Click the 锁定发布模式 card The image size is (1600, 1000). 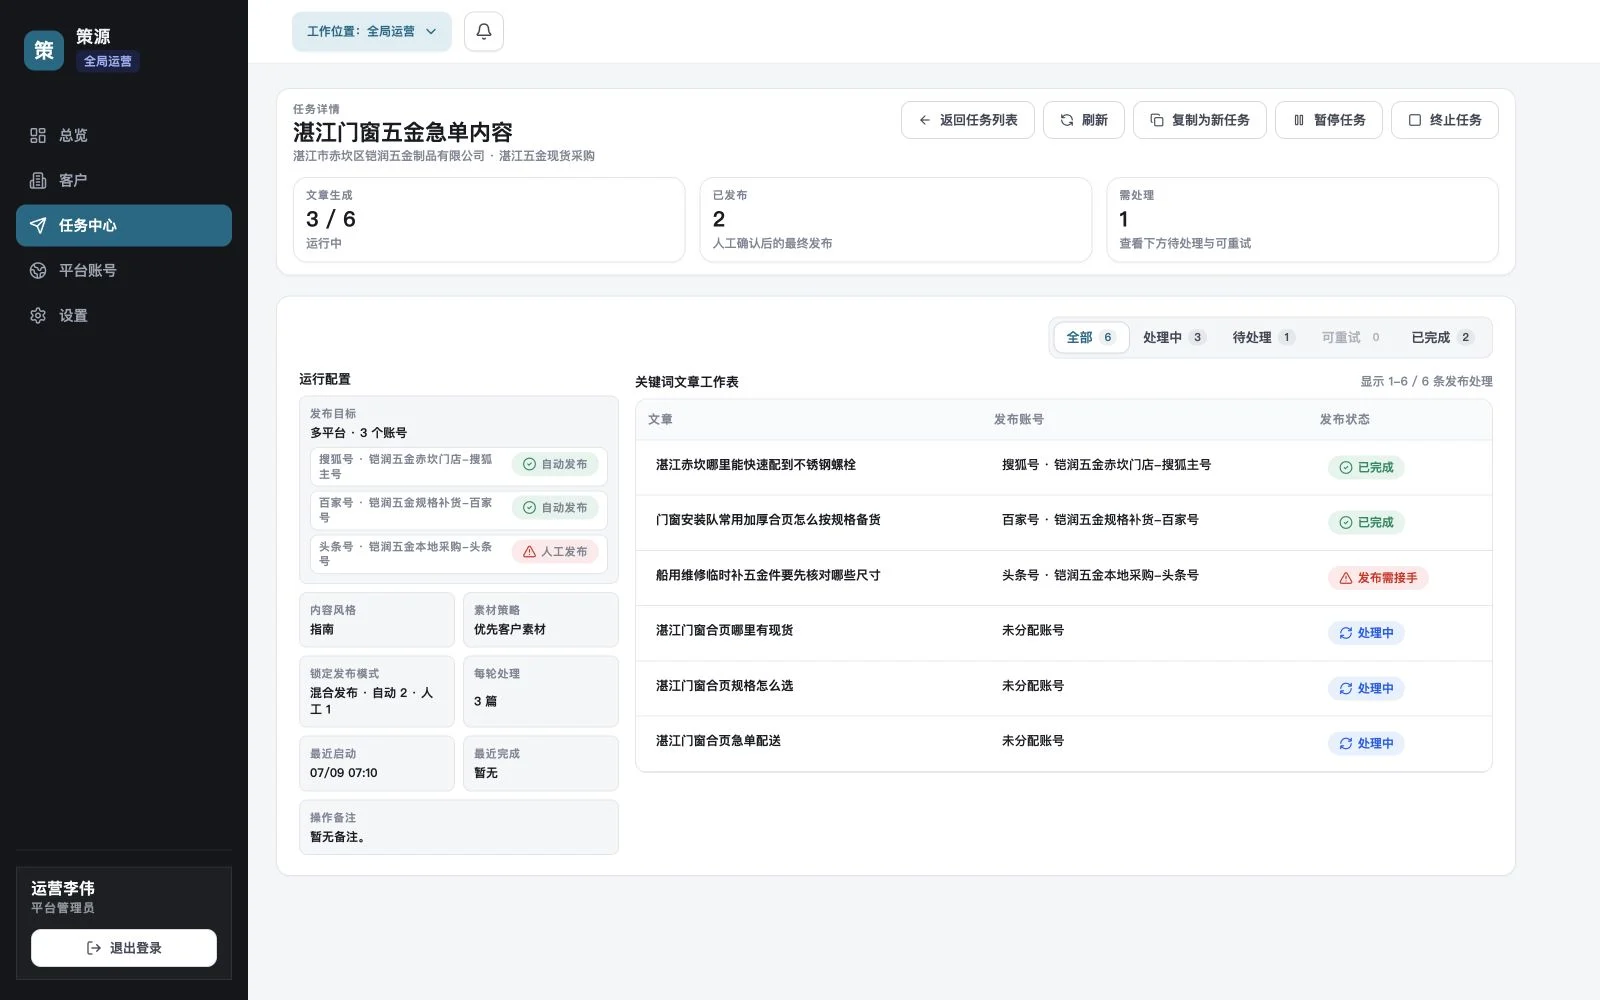click(377, 691)
